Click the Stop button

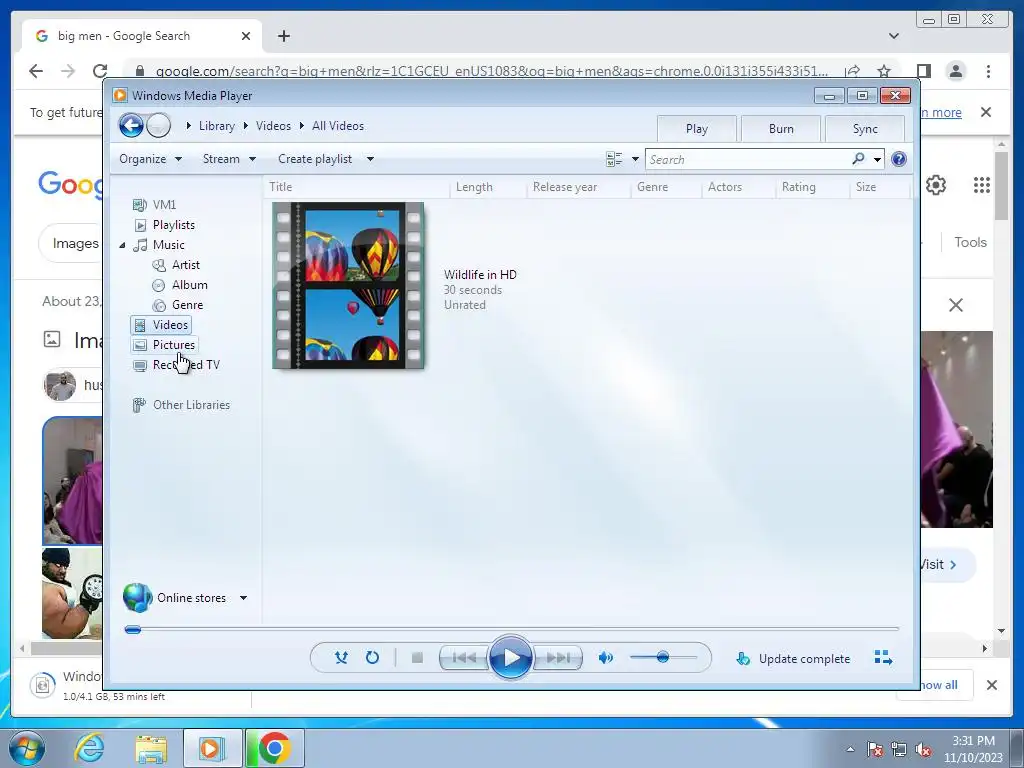coord(417,658)
